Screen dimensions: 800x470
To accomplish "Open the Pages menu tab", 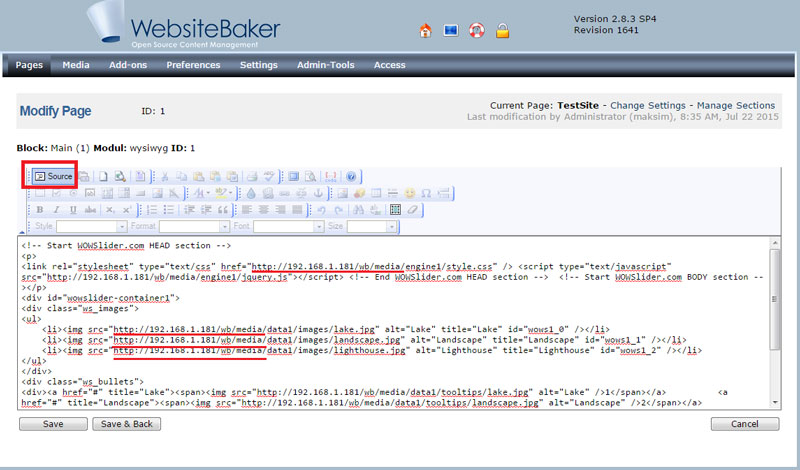I will click(x=29, y=65).
